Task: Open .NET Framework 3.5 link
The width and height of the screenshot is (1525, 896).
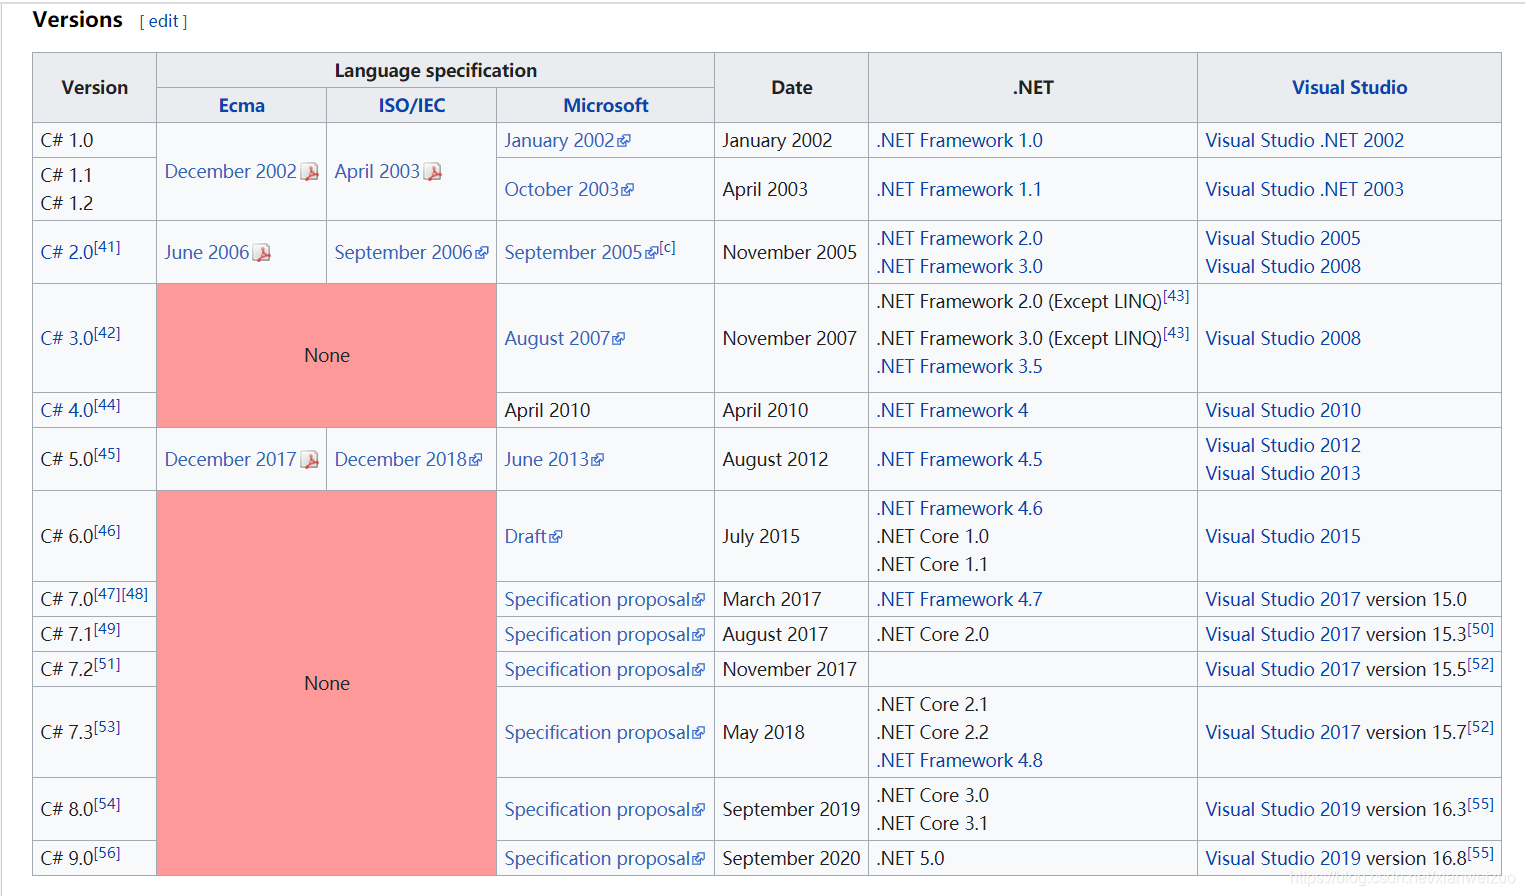Action: pyautogui.click(x=960, y=366)
